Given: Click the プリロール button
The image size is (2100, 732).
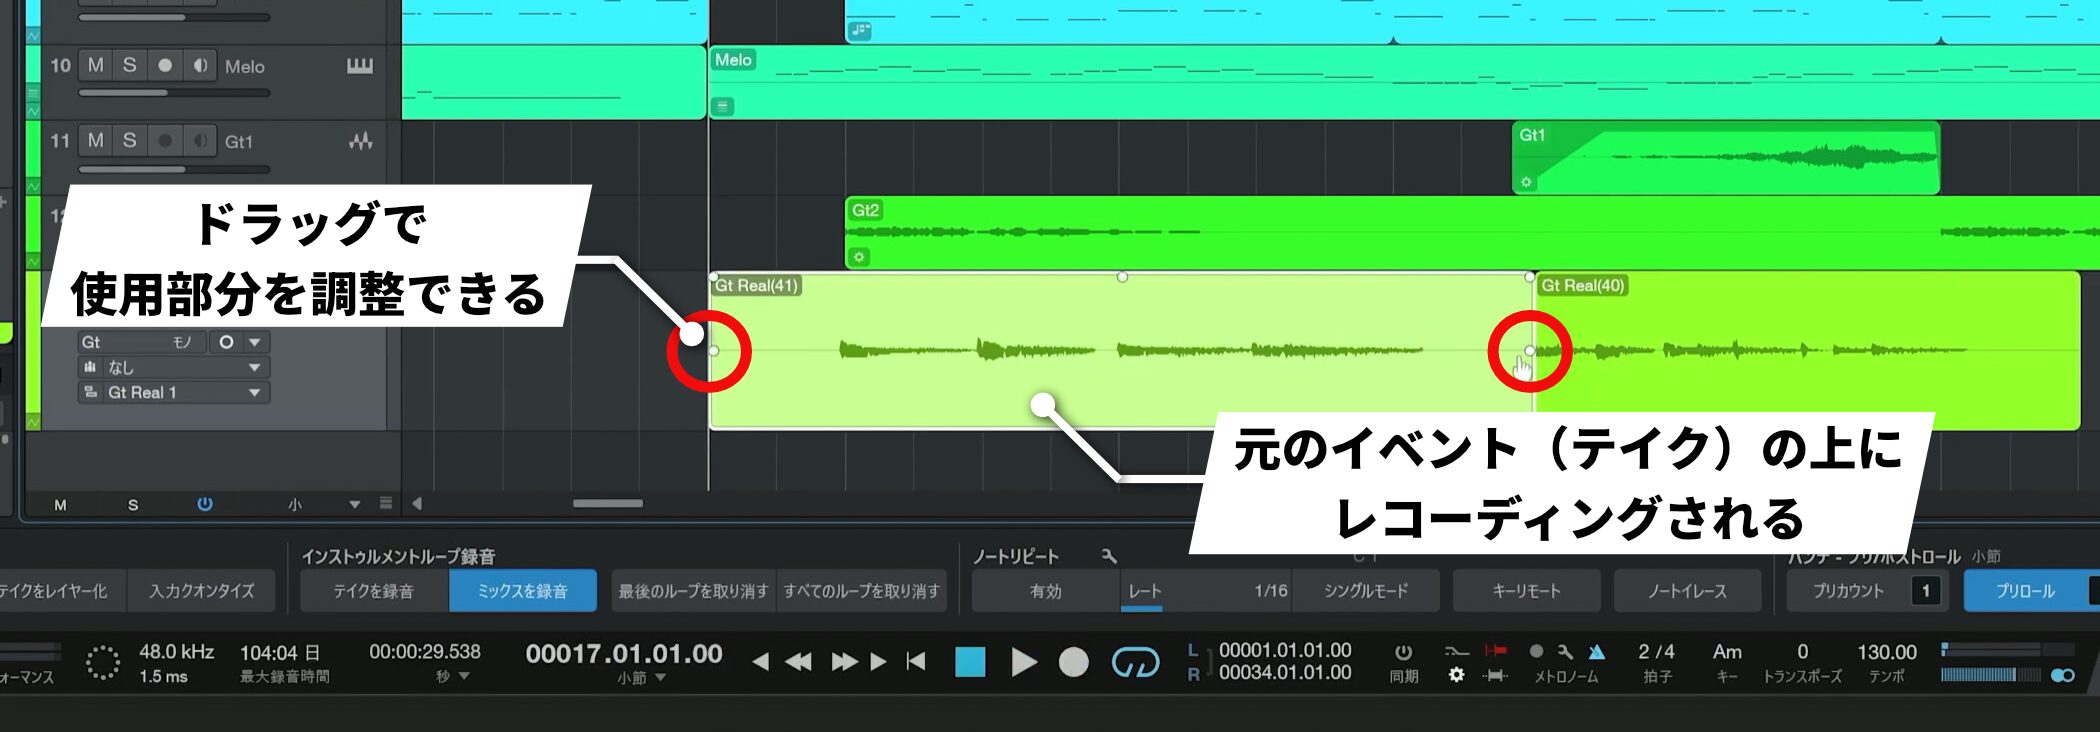Looking at the screenshot, I should tap(2025, 591).
